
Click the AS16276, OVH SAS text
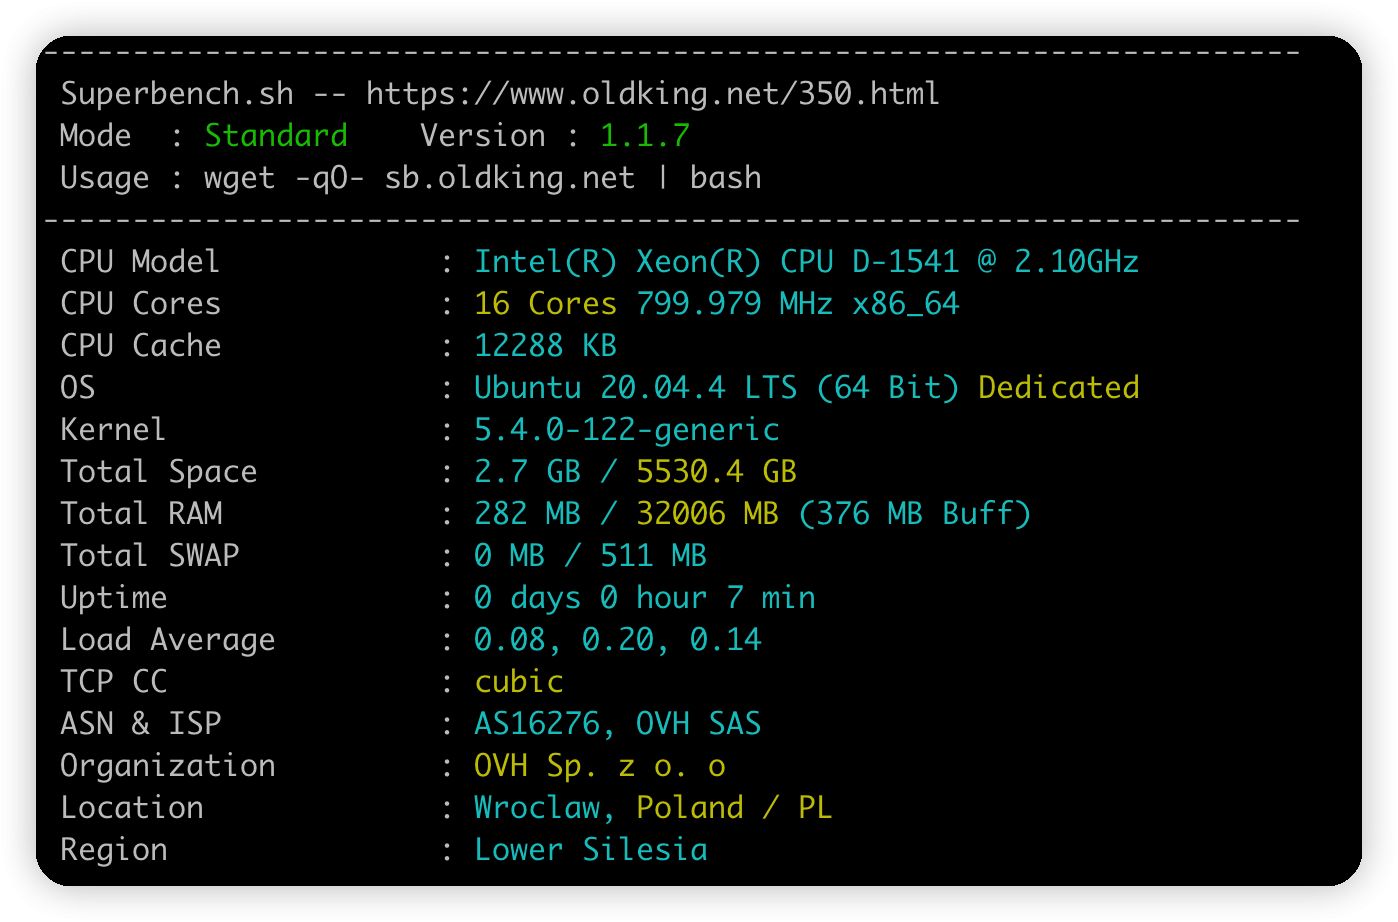coord(617,724)
